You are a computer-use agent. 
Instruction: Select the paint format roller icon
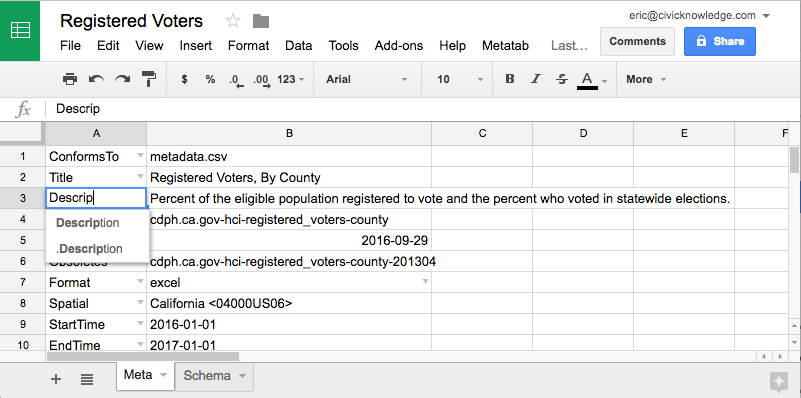tap(149, 79)
